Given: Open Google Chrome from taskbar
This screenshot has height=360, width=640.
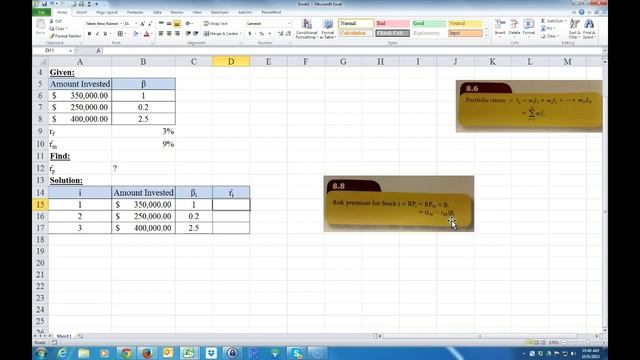Looking at the screenshot, I should click(x=126, y=353).
